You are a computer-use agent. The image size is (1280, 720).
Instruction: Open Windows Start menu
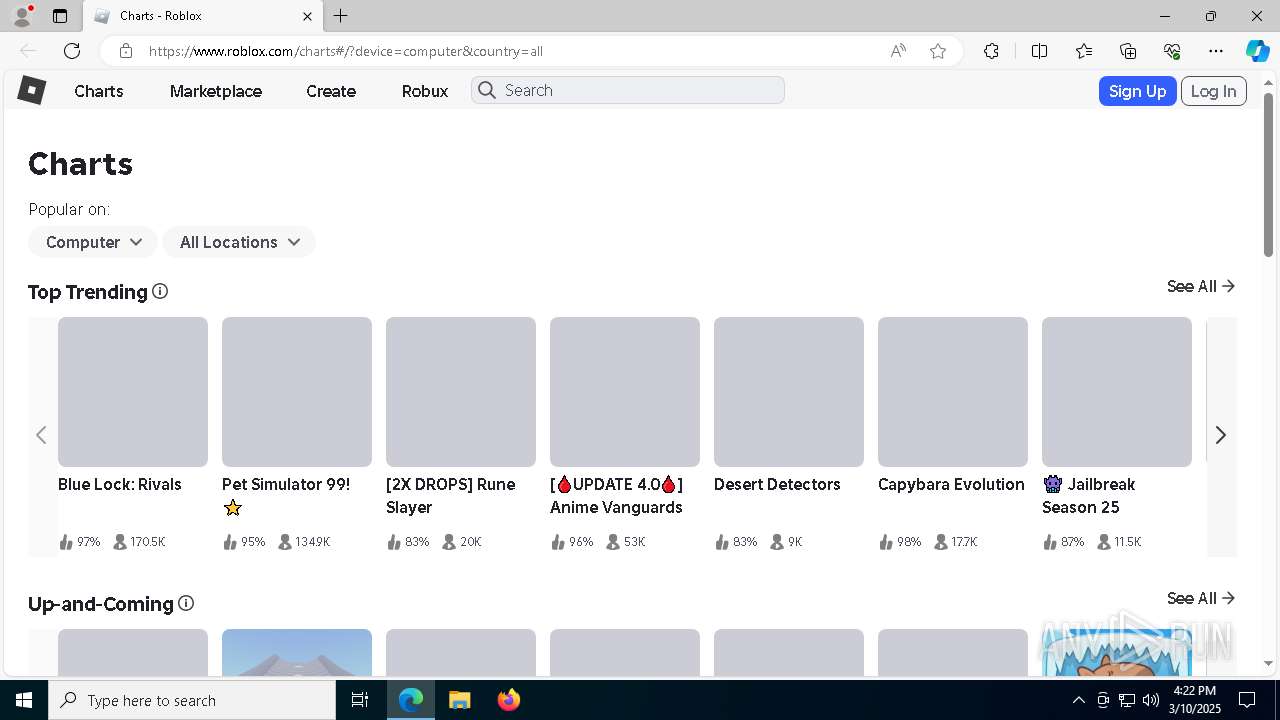24,700
